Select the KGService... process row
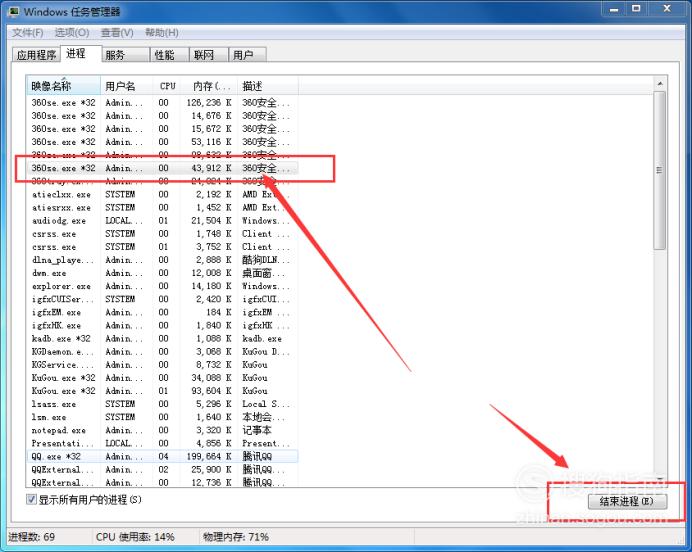This screenshot has width=692, height=552. 162,364
